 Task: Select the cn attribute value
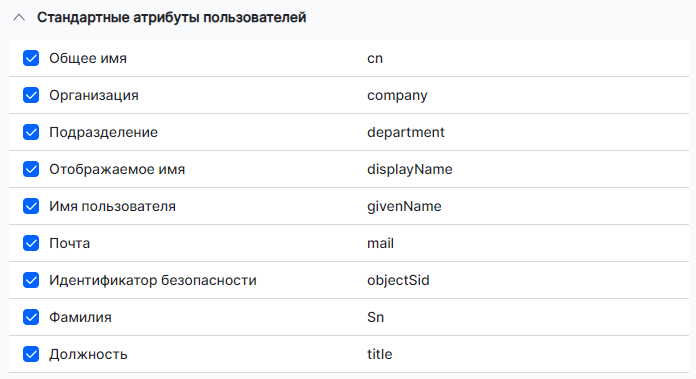pos(375,59)
